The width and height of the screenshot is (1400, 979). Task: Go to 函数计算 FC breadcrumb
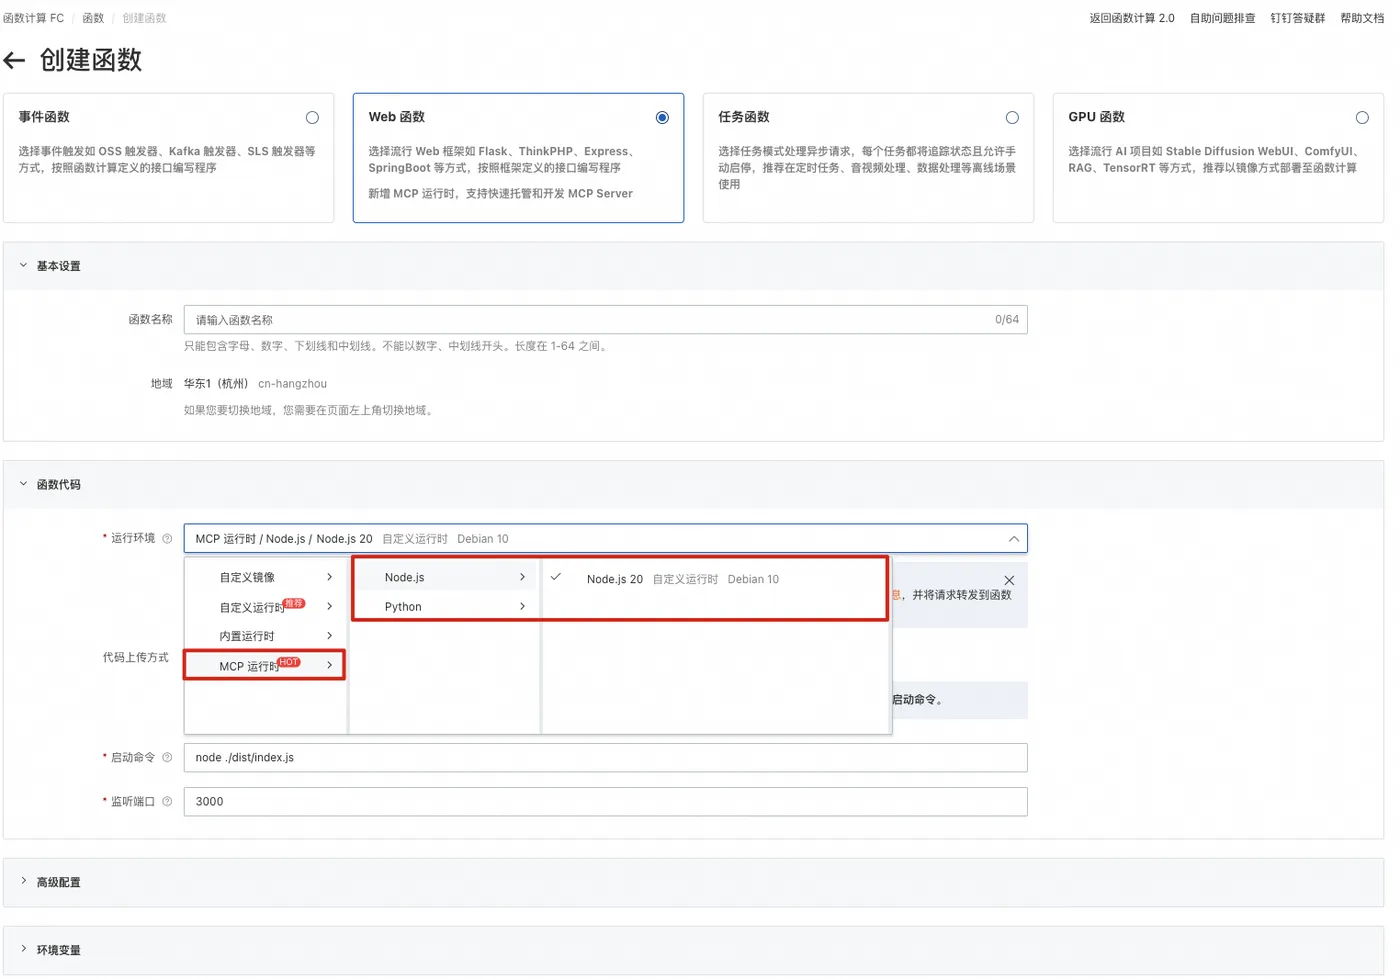tap(33, 18)
